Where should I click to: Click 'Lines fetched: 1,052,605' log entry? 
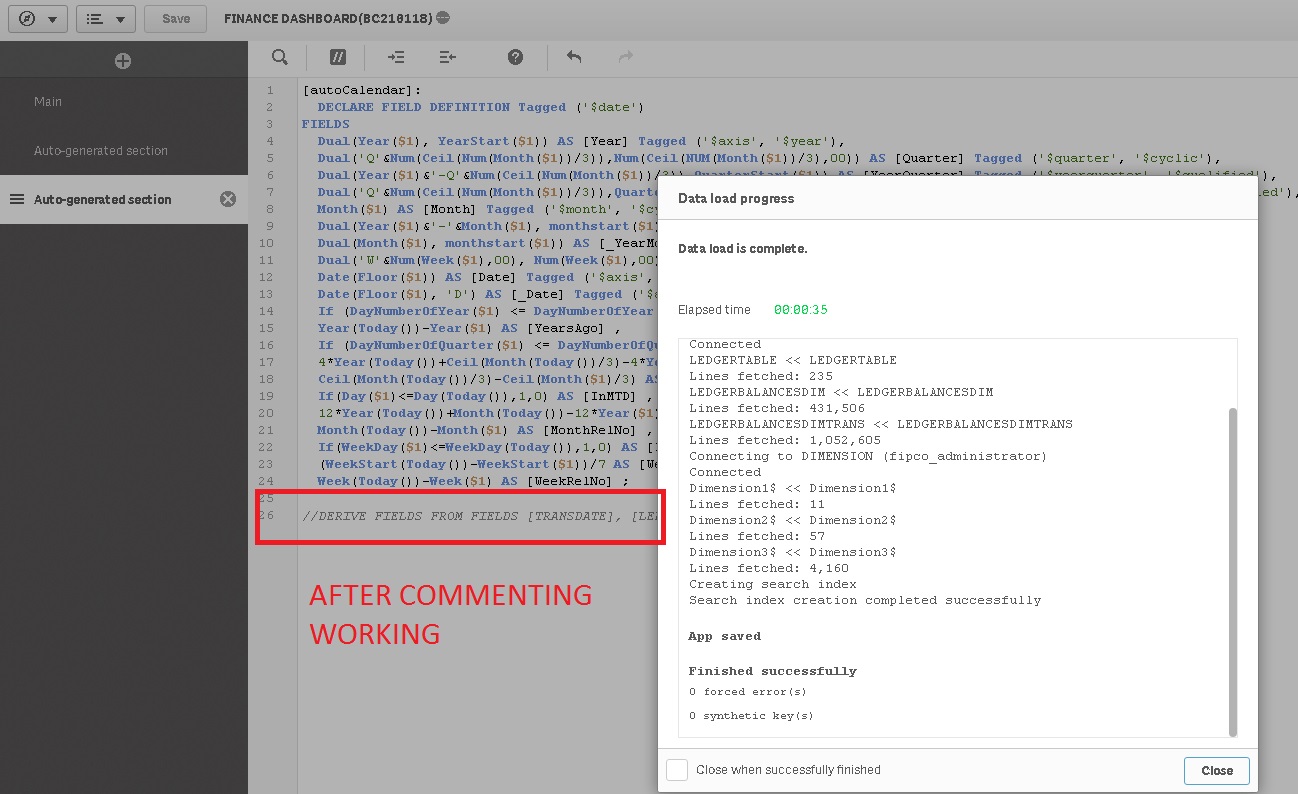coord(785,440)
